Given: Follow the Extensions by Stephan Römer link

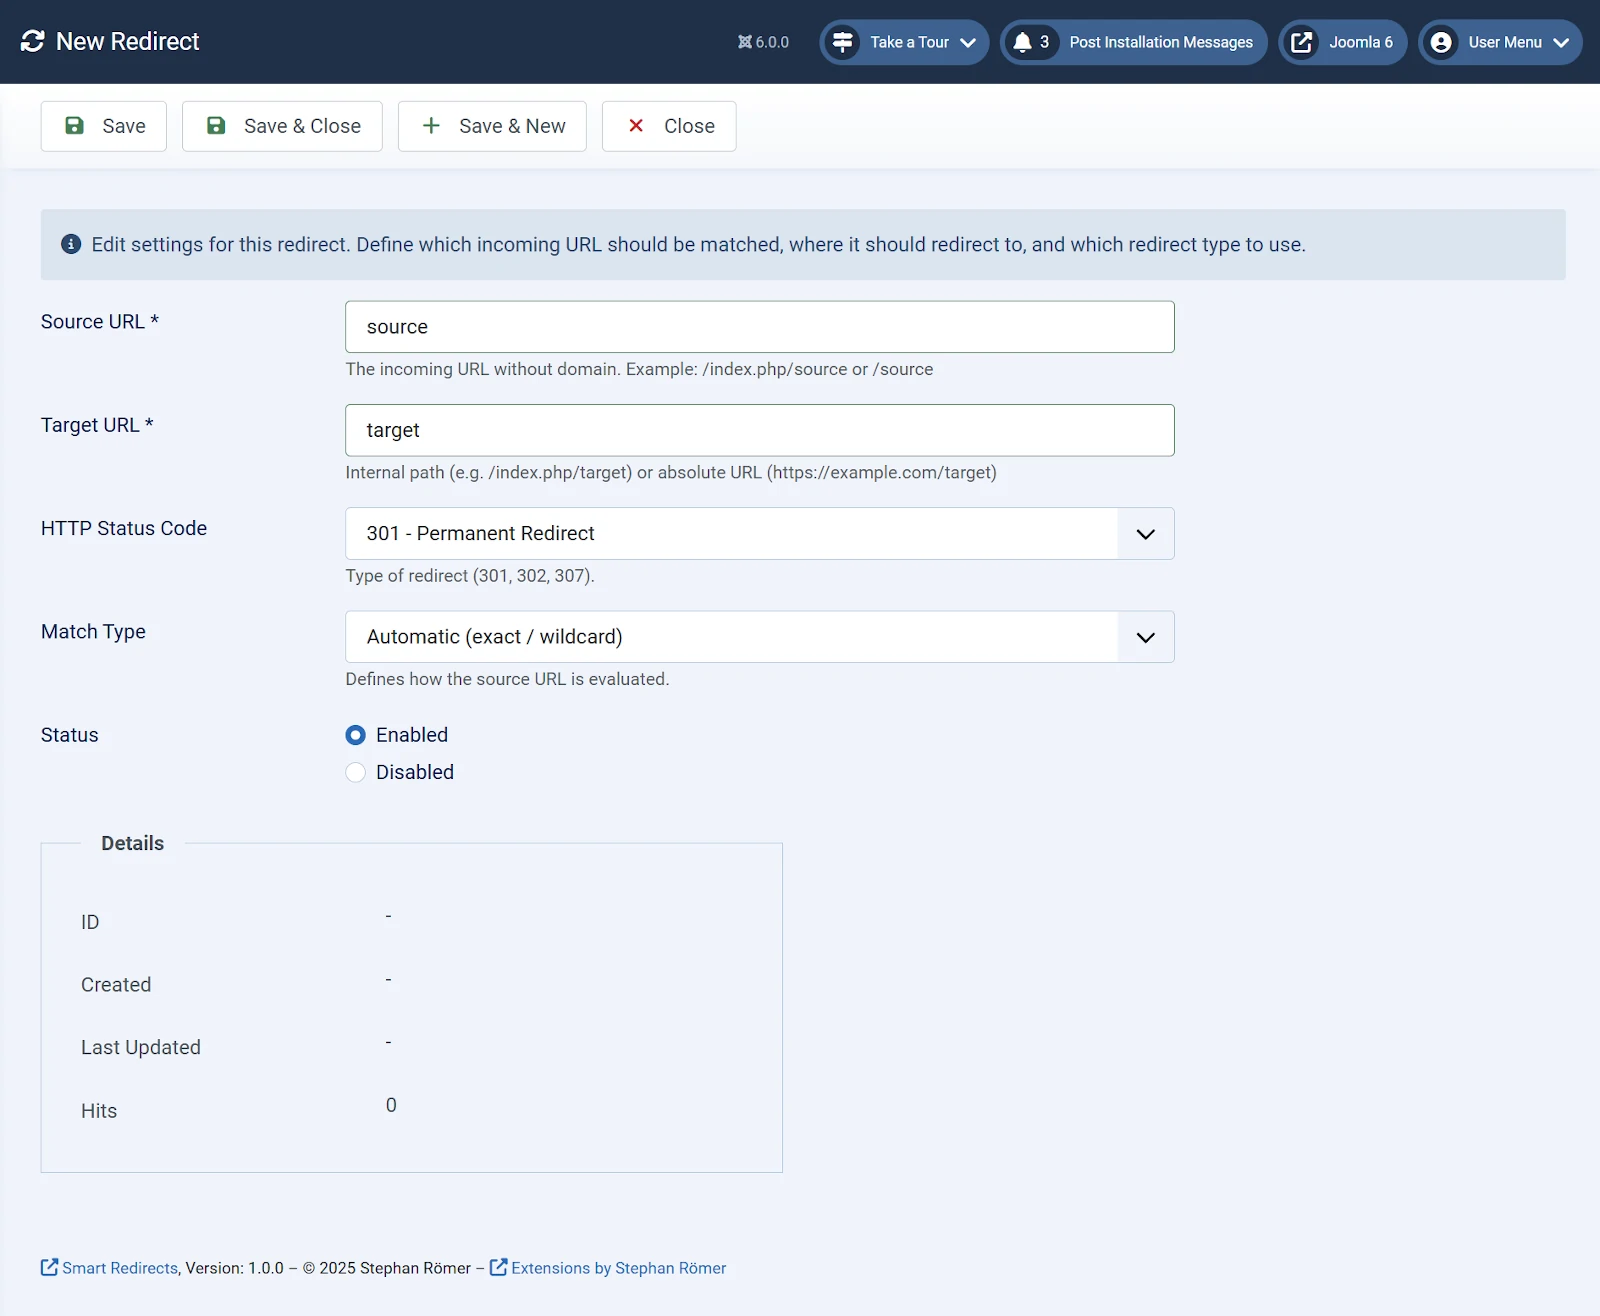Looking at the screenshot, I should pos(617,1267).
